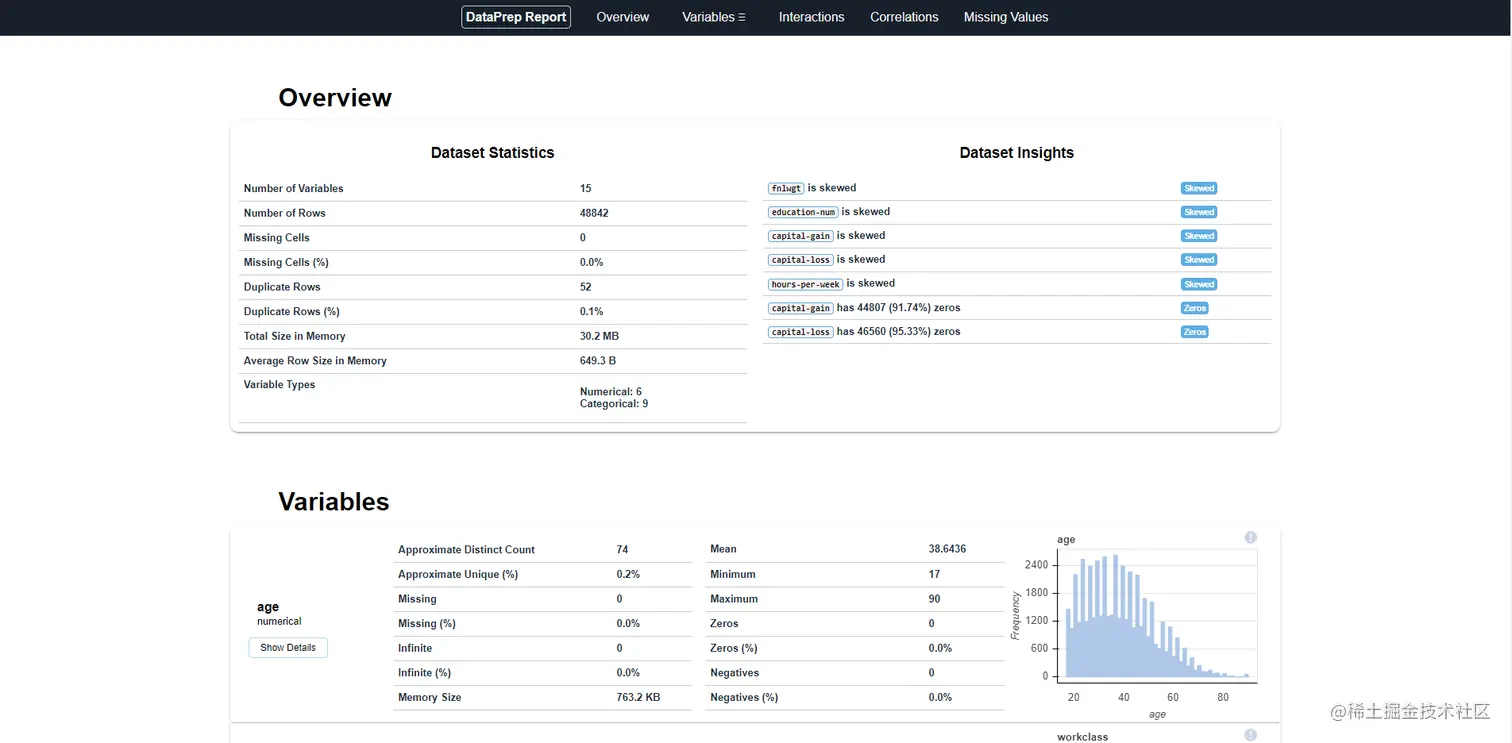
Task: Click the hours-per-week code tag
Action: [806, 284]
